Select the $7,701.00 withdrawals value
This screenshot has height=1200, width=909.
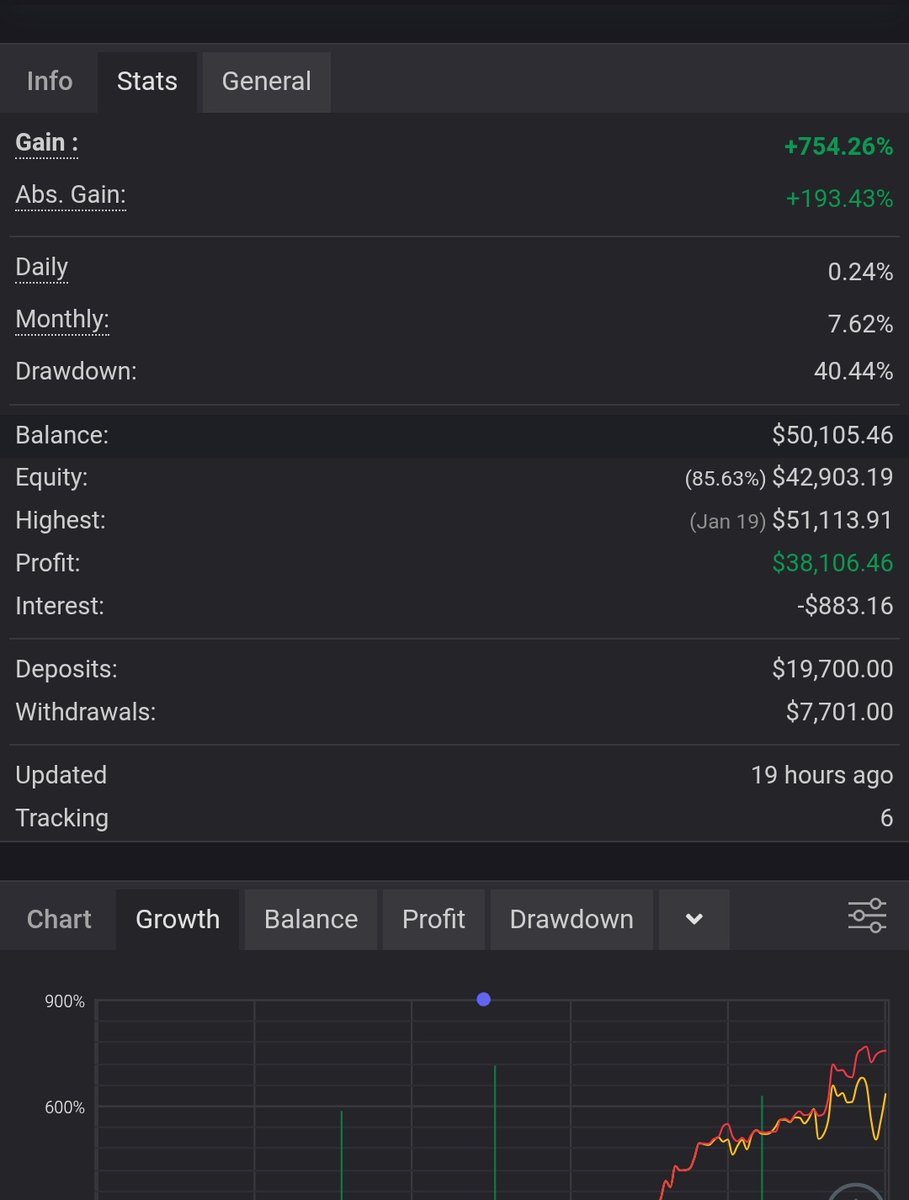[839, 712]
